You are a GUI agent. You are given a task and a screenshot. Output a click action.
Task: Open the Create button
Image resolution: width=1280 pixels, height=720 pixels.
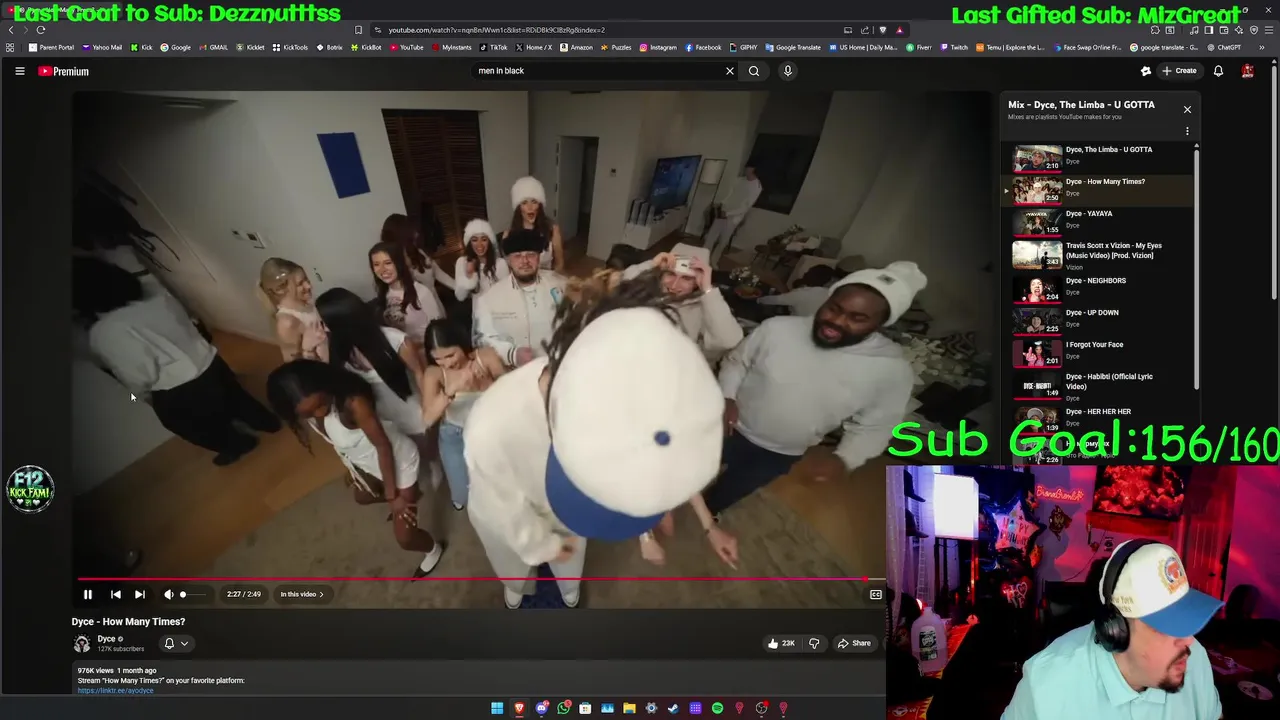(1179, 71)
